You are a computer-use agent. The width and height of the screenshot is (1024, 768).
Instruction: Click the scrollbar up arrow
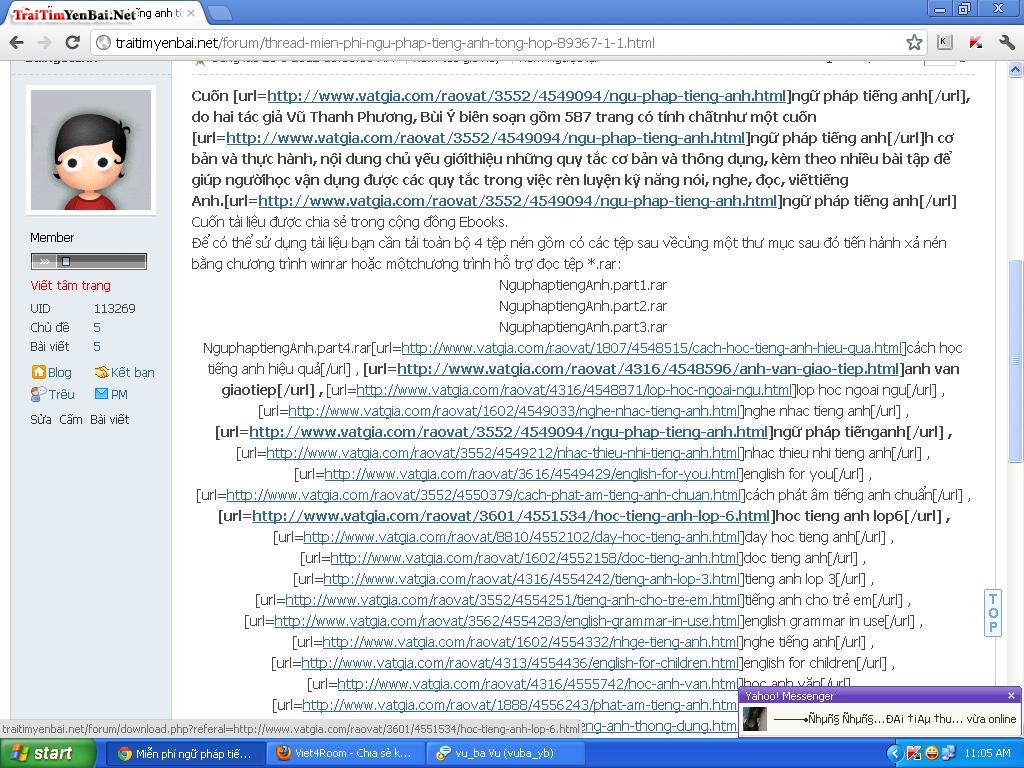coord(1016,69)
